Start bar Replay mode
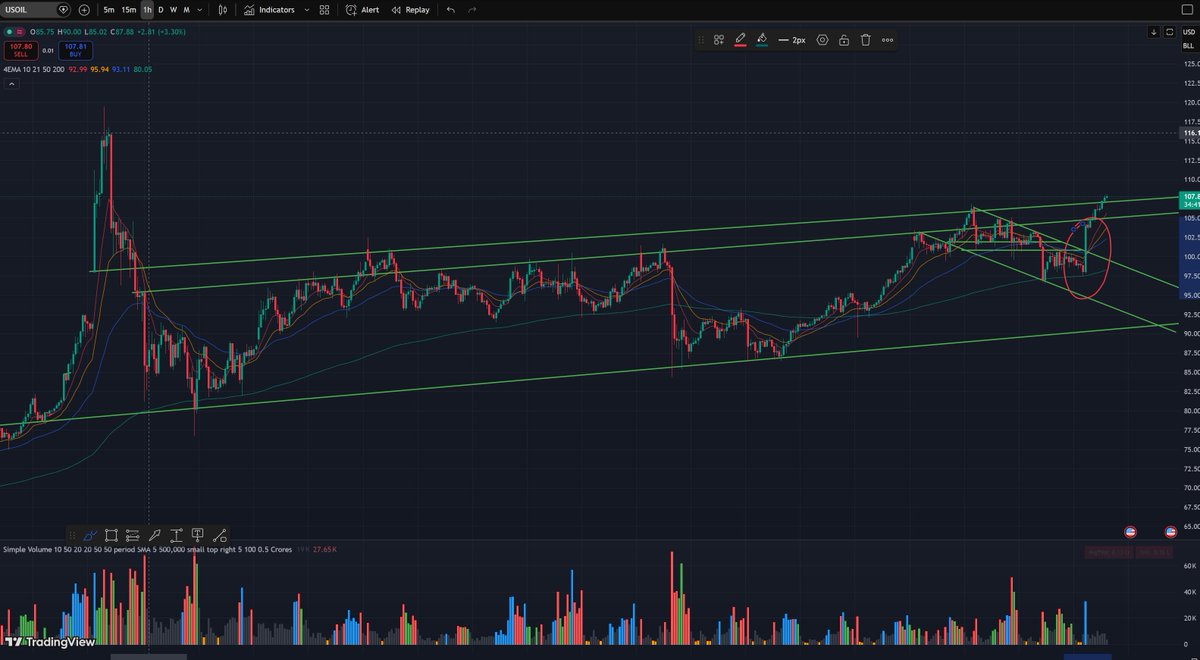Viewport: 1200px width, 660px height. pos(410,9)
